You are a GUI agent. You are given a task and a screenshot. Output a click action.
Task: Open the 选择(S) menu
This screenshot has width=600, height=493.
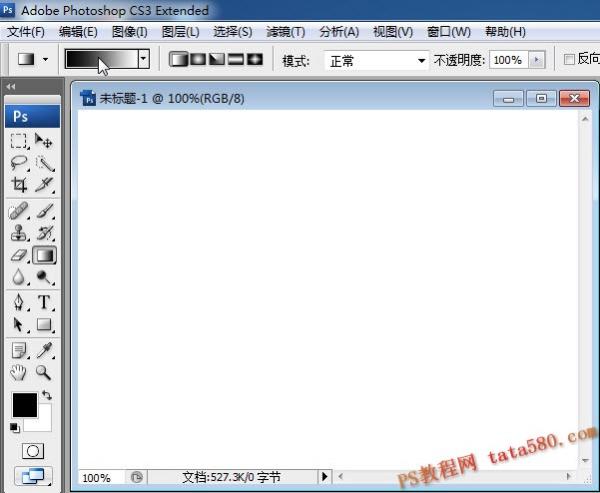pos(233,32)
